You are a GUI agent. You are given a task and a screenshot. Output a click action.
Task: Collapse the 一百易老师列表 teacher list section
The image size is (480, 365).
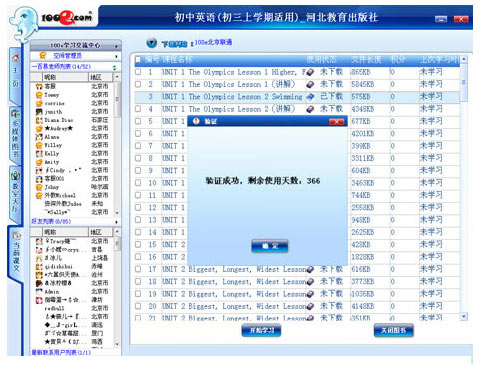pos(114,67)
